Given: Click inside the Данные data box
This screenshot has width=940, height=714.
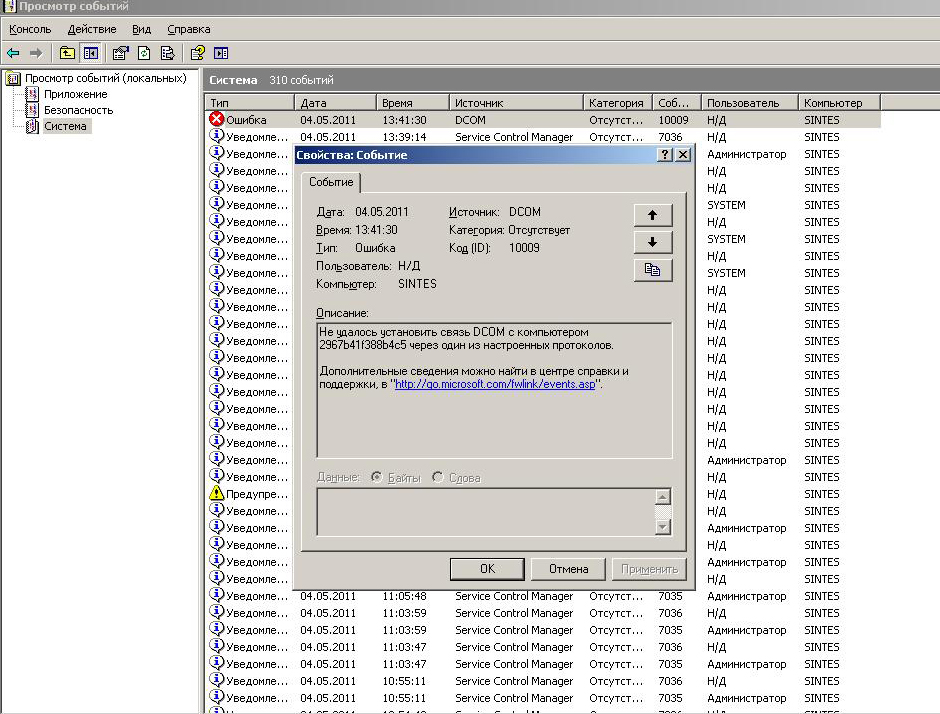Looking at the screenshot, I should click(x=486, y=511).
